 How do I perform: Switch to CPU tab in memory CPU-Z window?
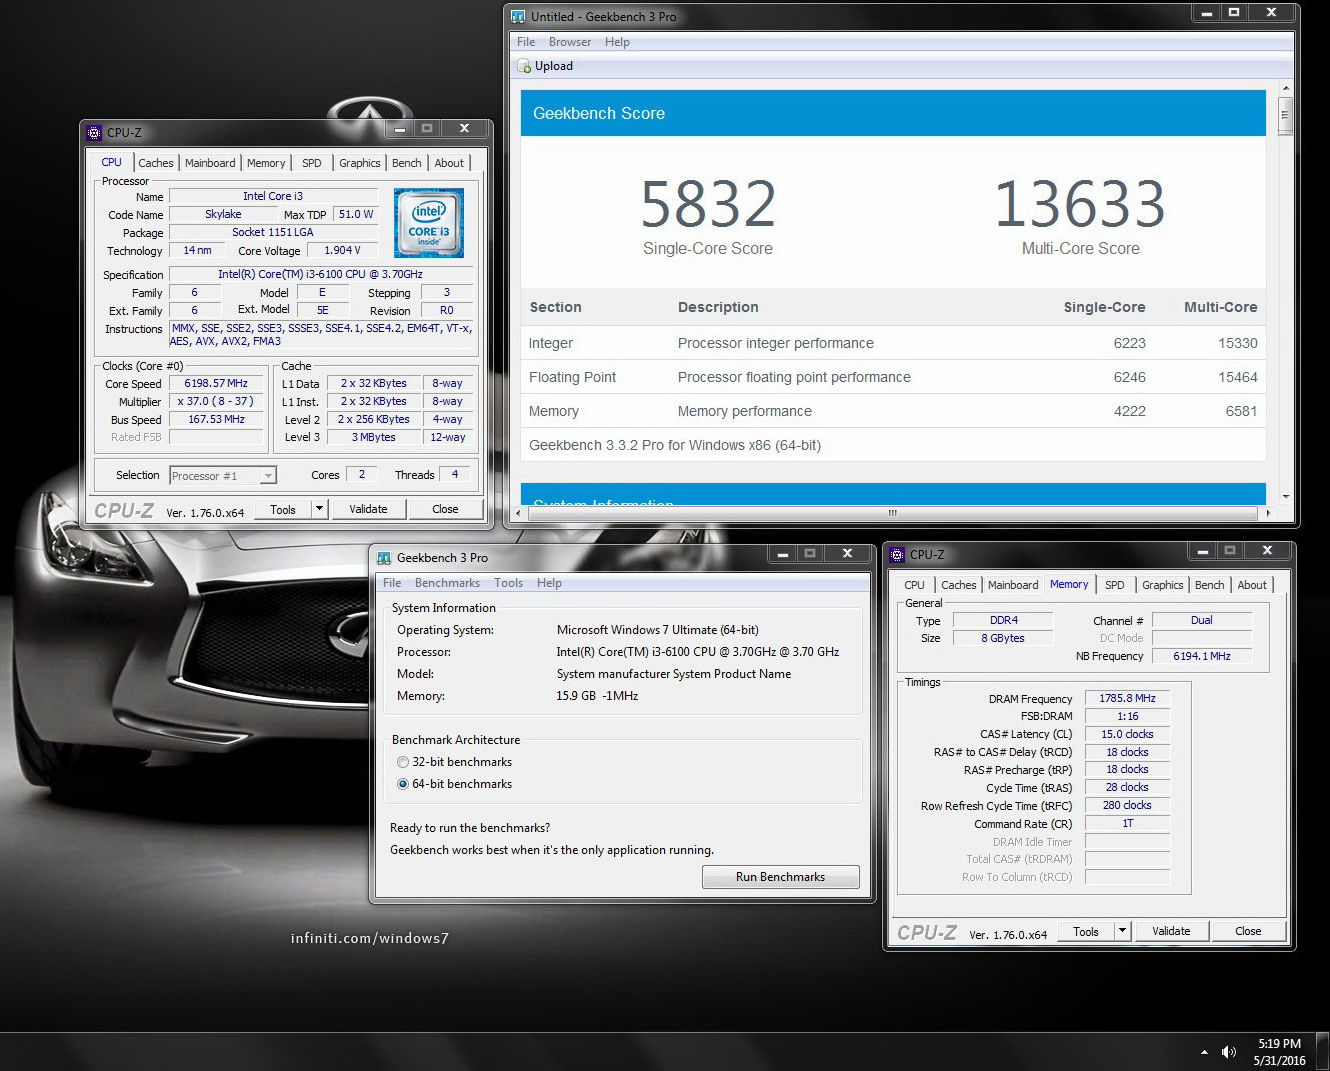(915, 585)
